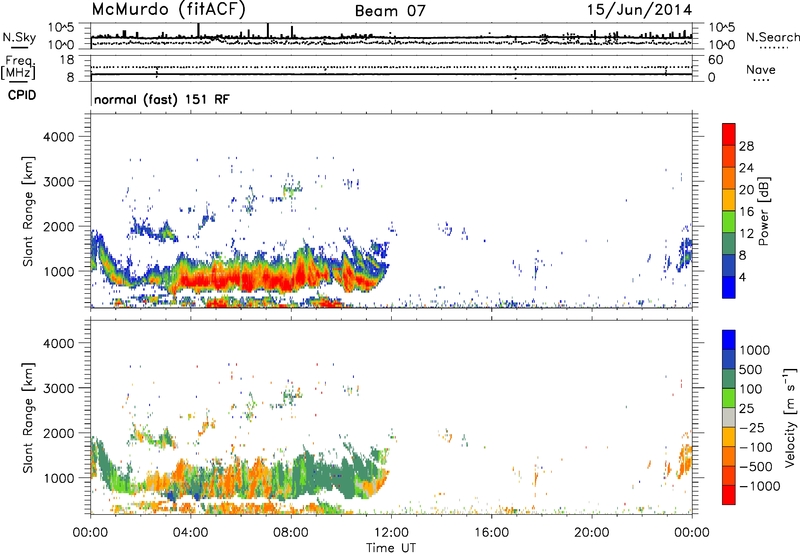Pick the dark blue 4–8 dB power colorbar segment

(729, 266)
